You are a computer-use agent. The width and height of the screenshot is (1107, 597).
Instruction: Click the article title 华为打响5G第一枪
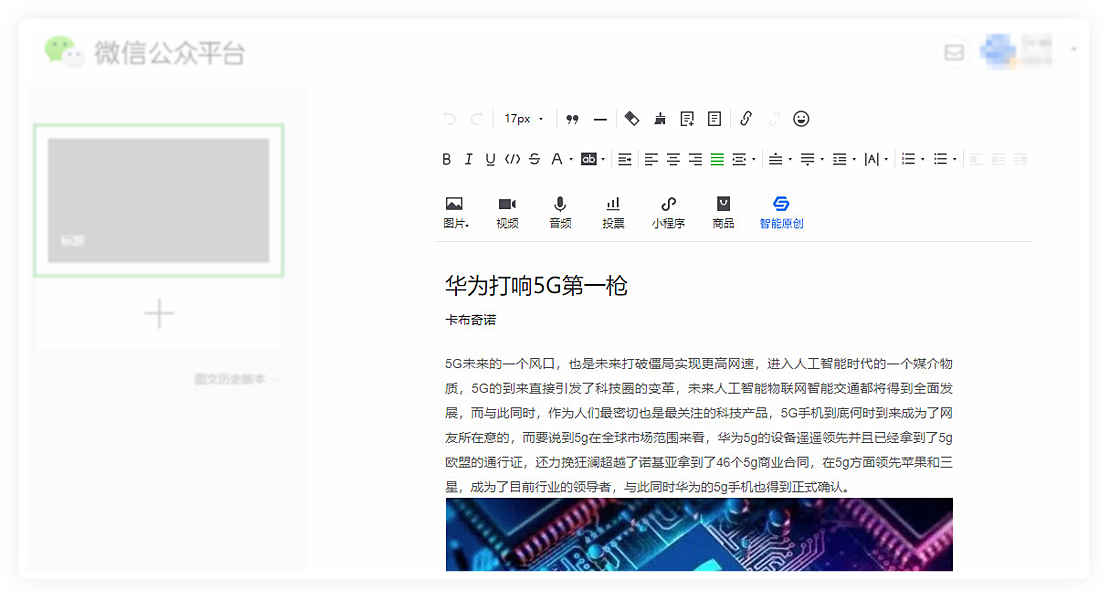[536, 286]
